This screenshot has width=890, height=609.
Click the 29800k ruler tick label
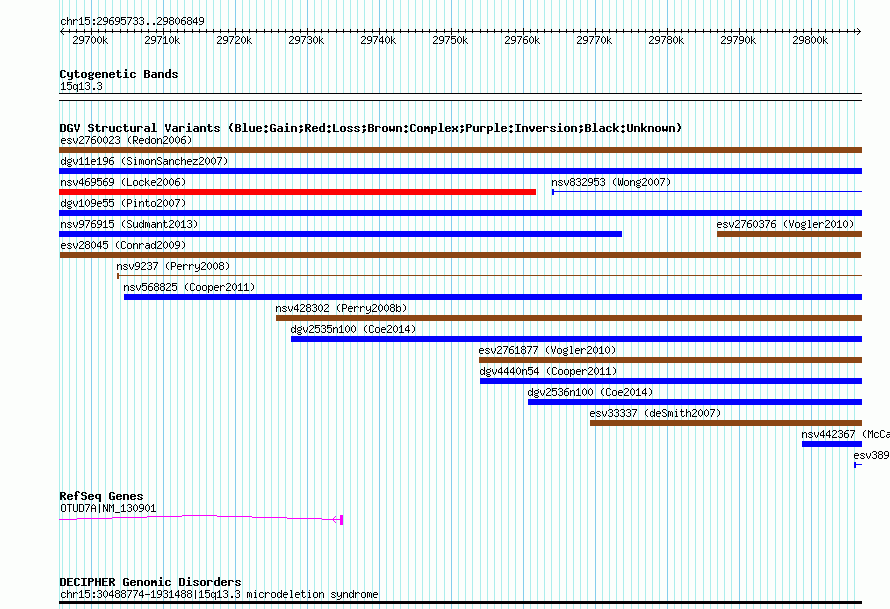[810, 40]
